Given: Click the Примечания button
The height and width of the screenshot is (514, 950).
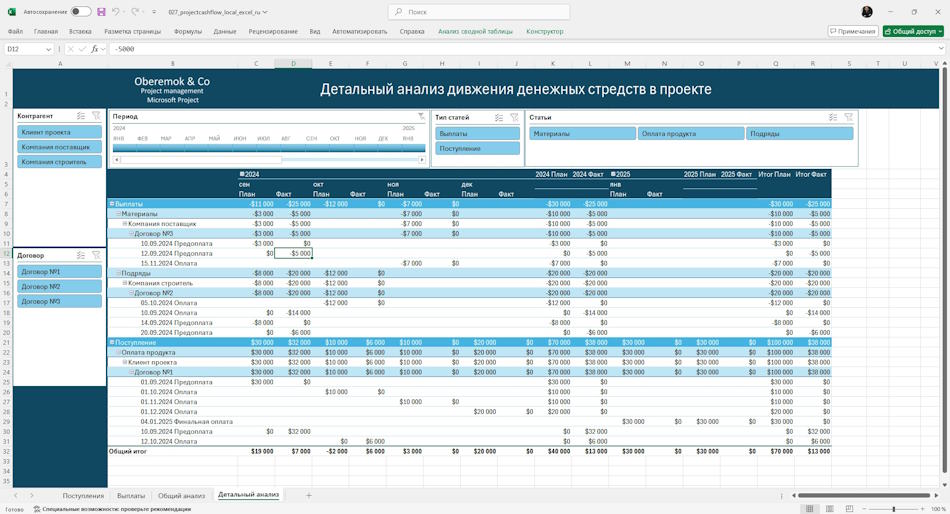Looking at the screenshot, I should coord(852,31).
